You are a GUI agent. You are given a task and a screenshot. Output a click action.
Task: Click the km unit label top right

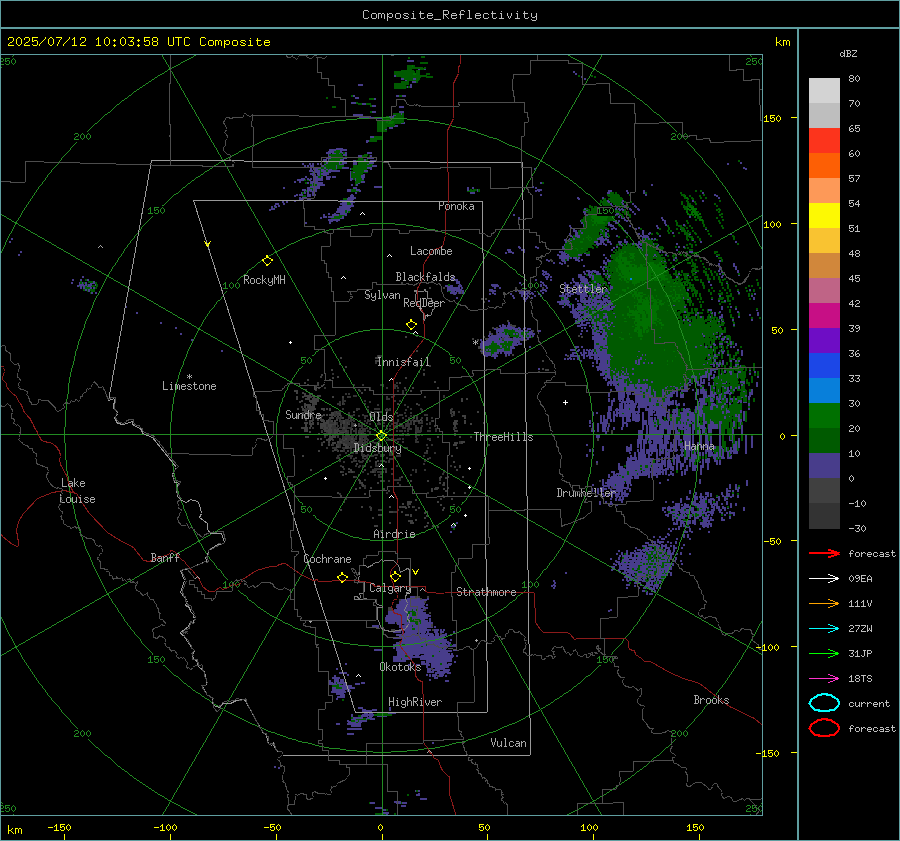(x=782, y=42)
